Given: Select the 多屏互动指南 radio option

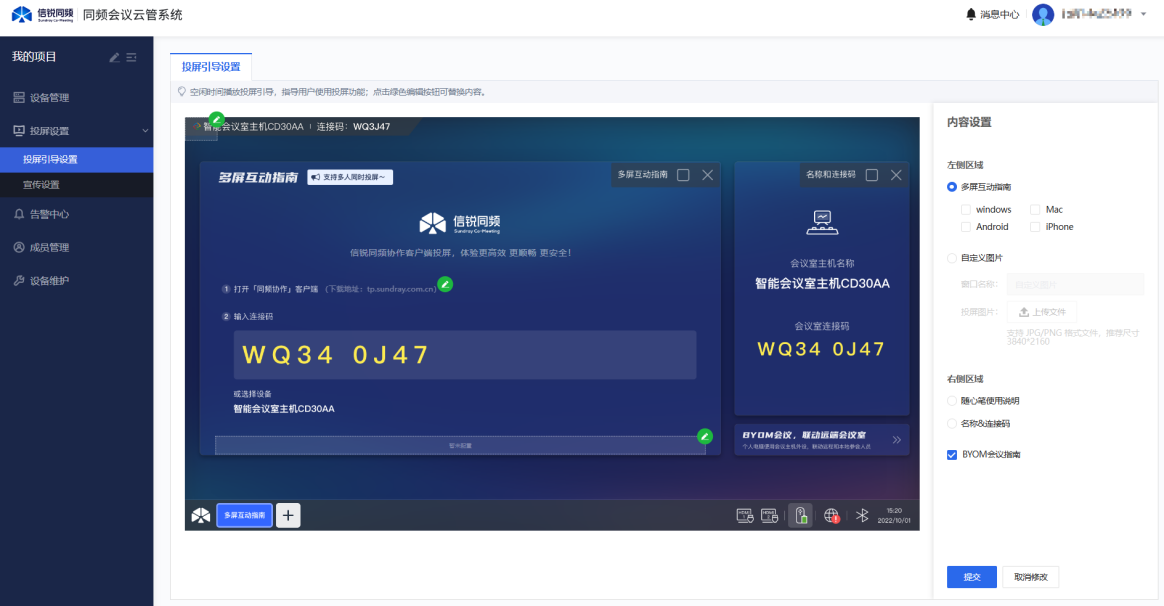Looking at the screenshot, I should coord(952,187).
